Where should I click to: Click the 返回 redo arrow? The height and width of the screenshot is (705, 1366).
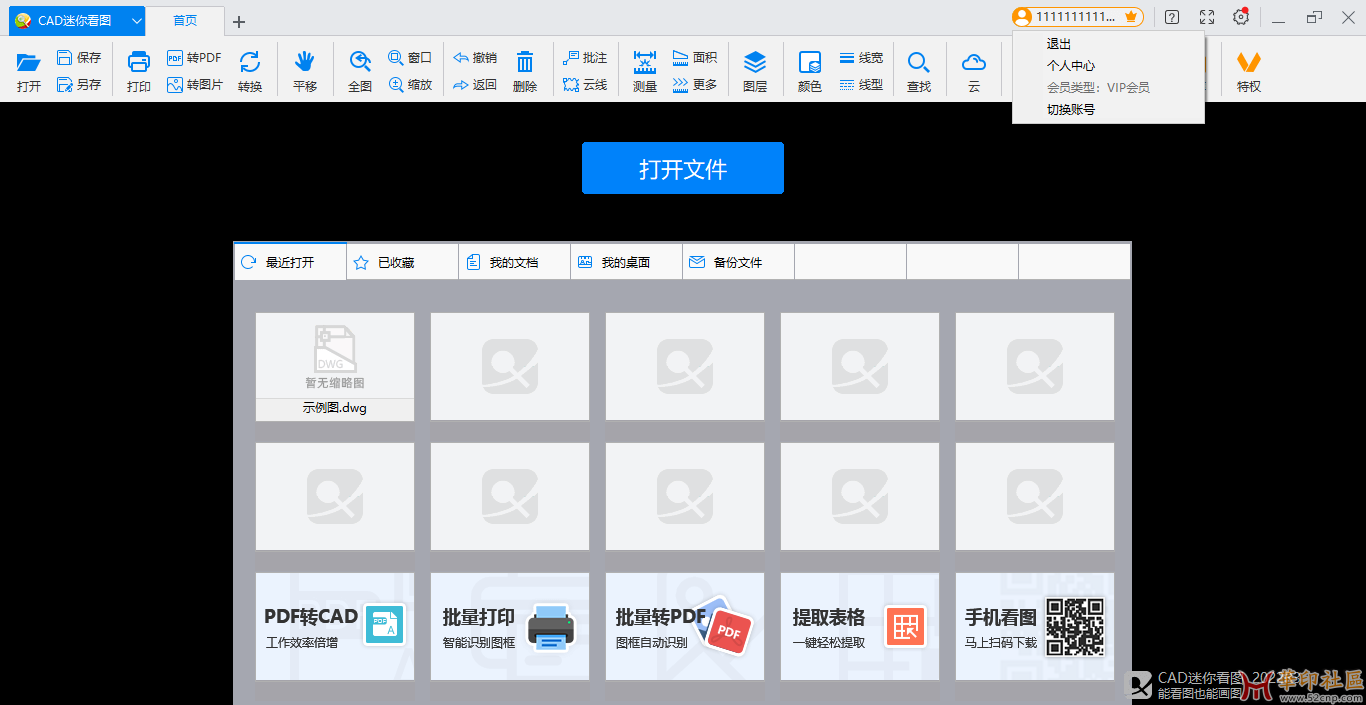[x=475, y=85]
